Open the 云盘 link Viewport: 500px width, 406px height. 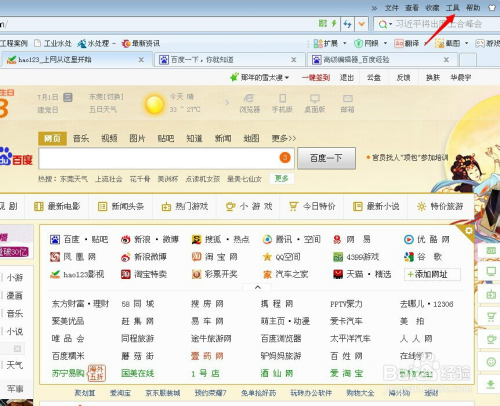[x=374, y=78]
